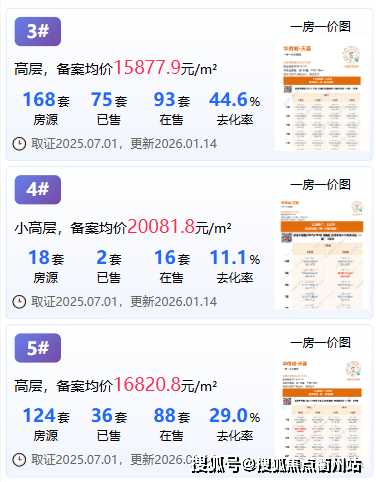Click clock icon in the 4# card
The image size is (376, 482).
click(19, 302)
